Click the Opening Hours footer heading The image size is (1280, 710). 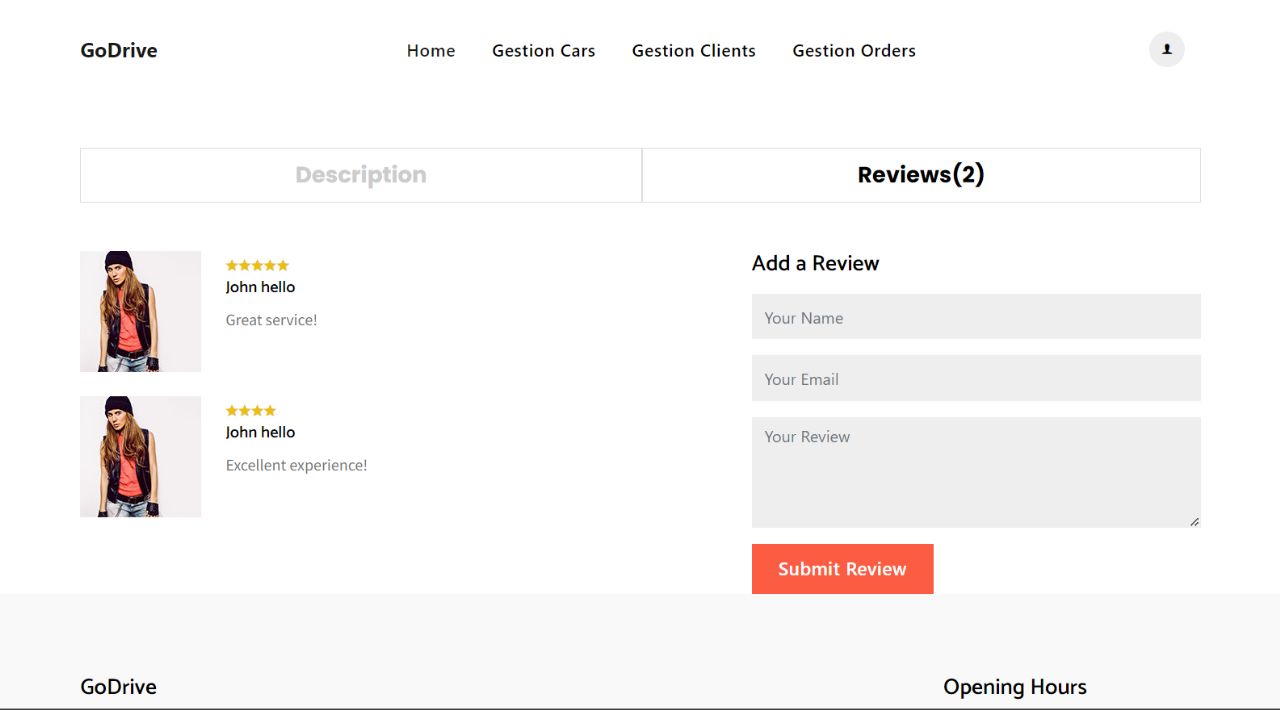pos(1015,686)
